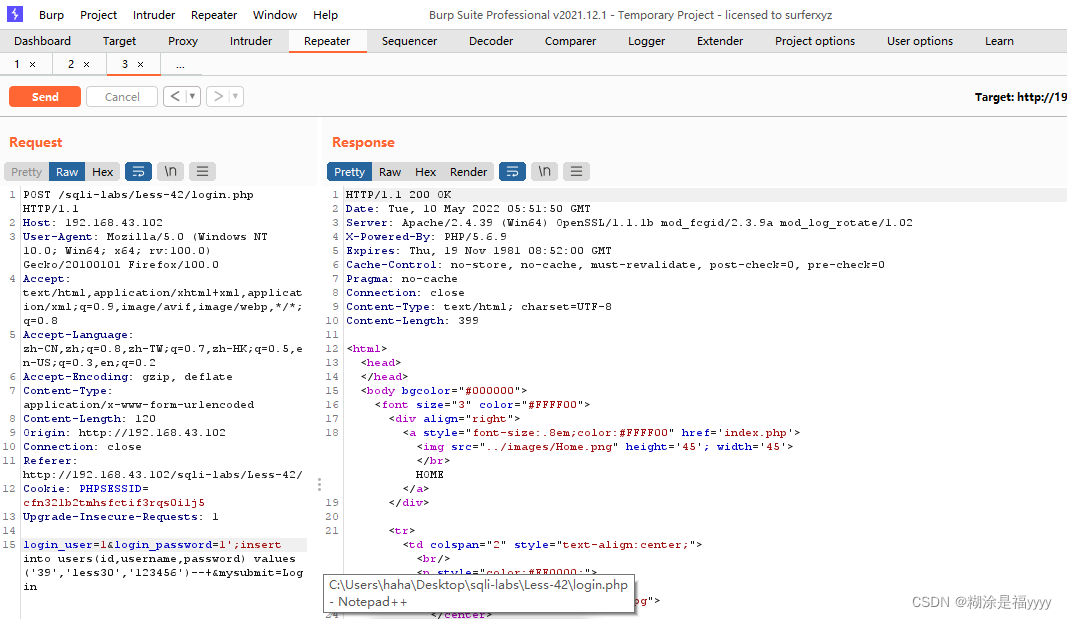Viewport: 1067px width, 619px height.
Task: Click the Host: 192.168.43.102 header
Action: [93, 222]
